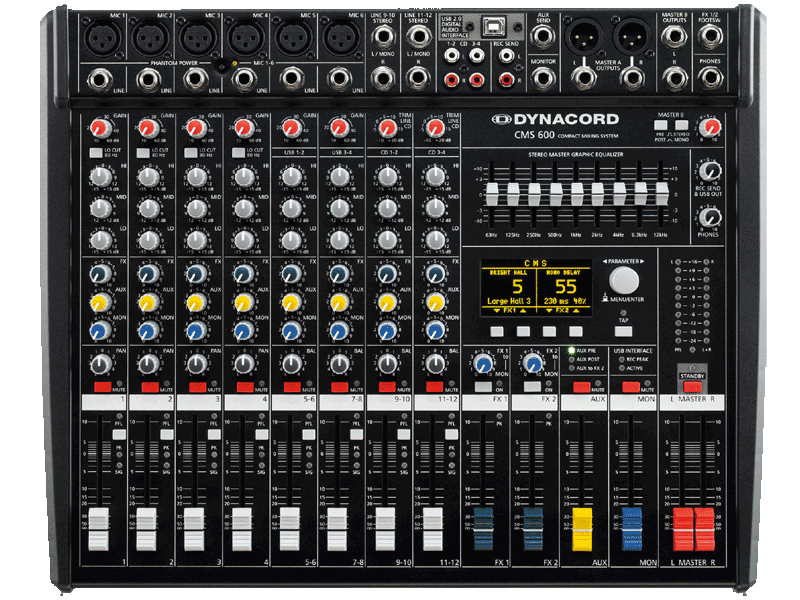This screenshot has height=600, width=800.
Task: Click the HI EQ knob on channel 4
Action: (x=243, y=179)
